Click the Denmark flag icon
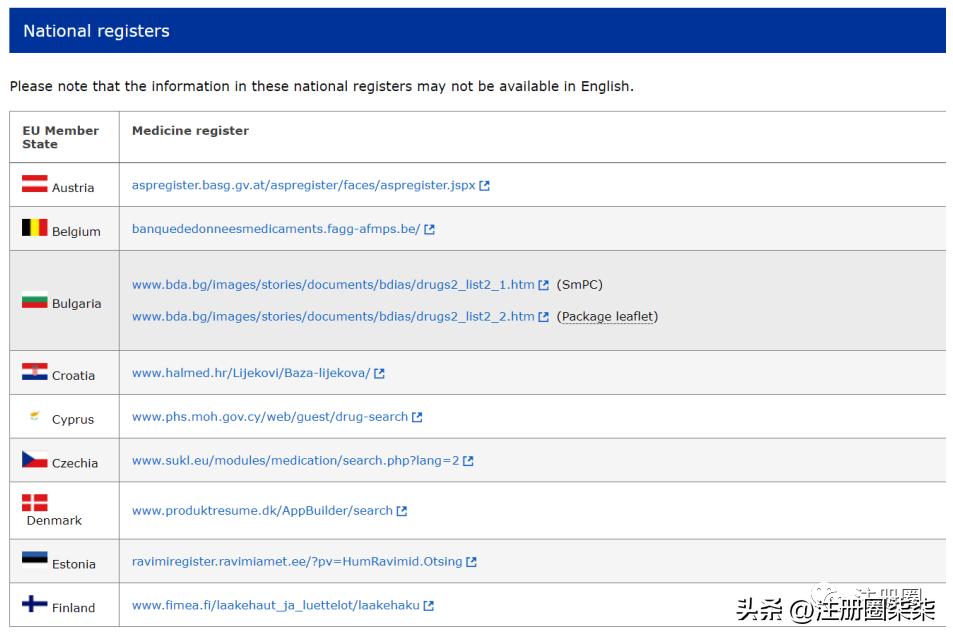 (32, 503)
